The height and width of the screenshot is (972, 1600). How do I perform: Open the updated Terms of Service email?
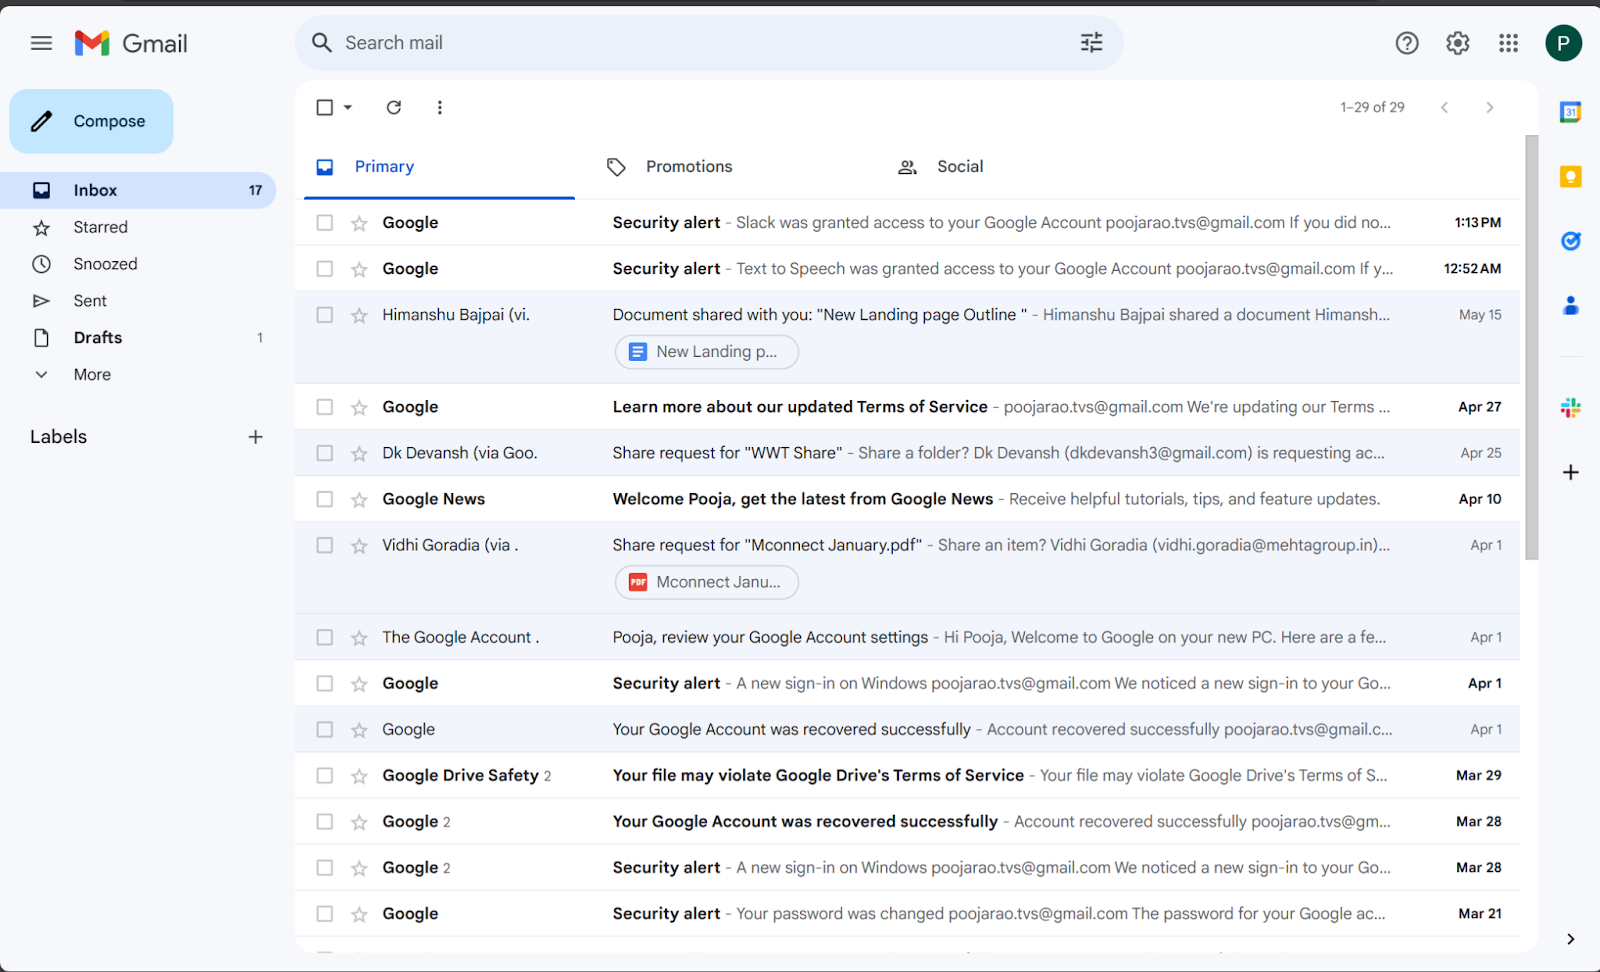pos(907,407)
